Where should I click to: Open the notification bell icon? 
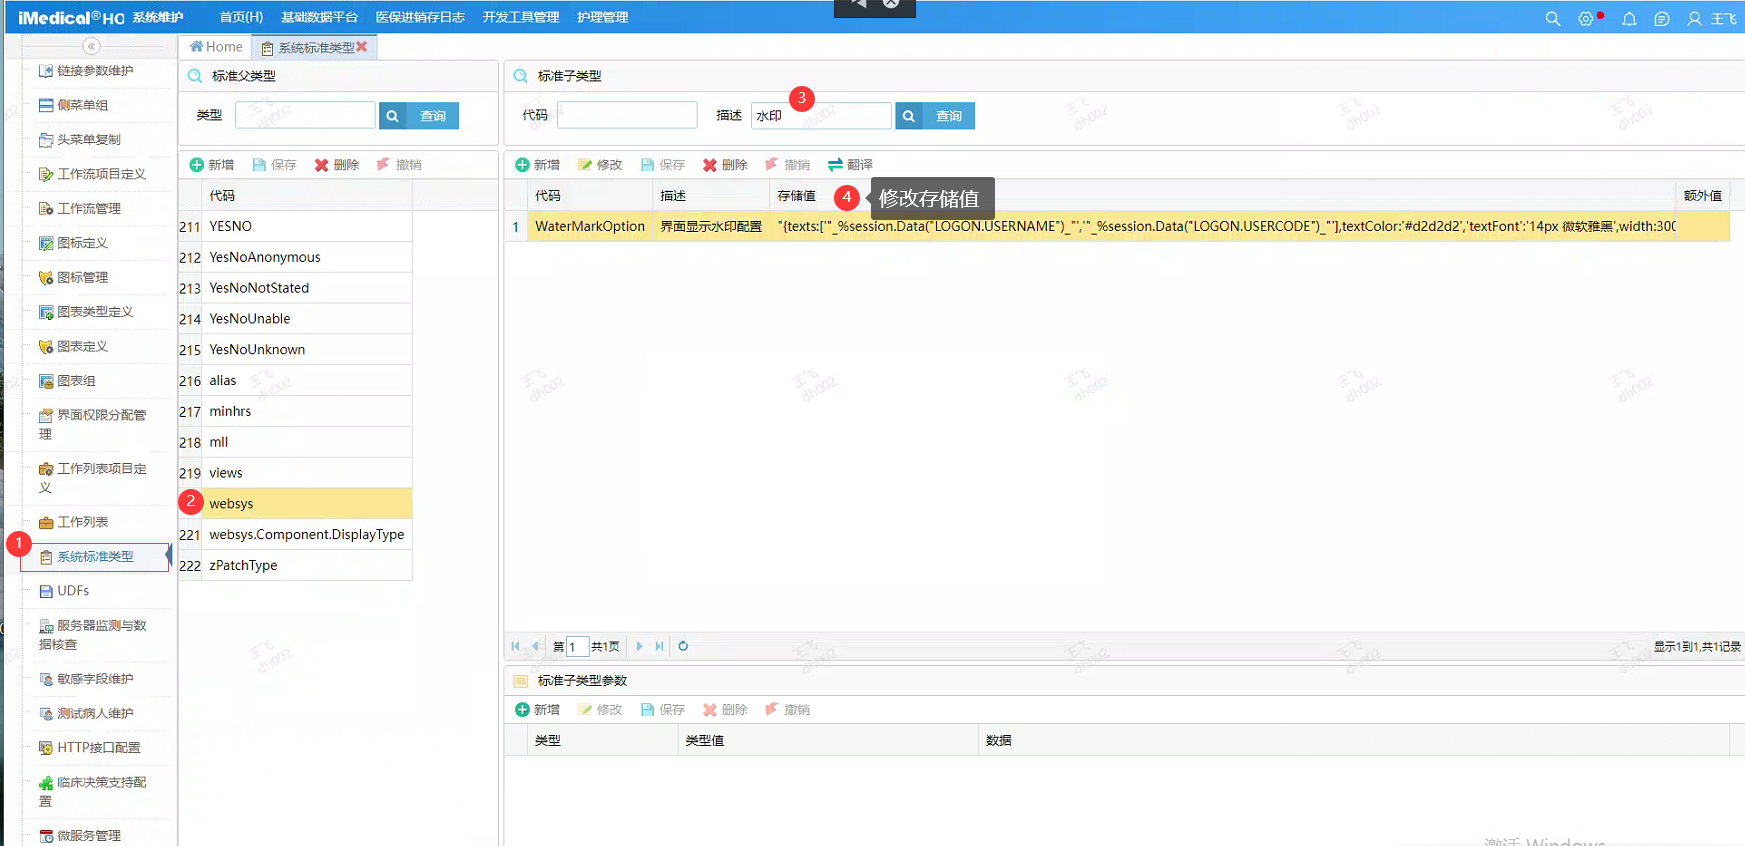click(1629, 18)
